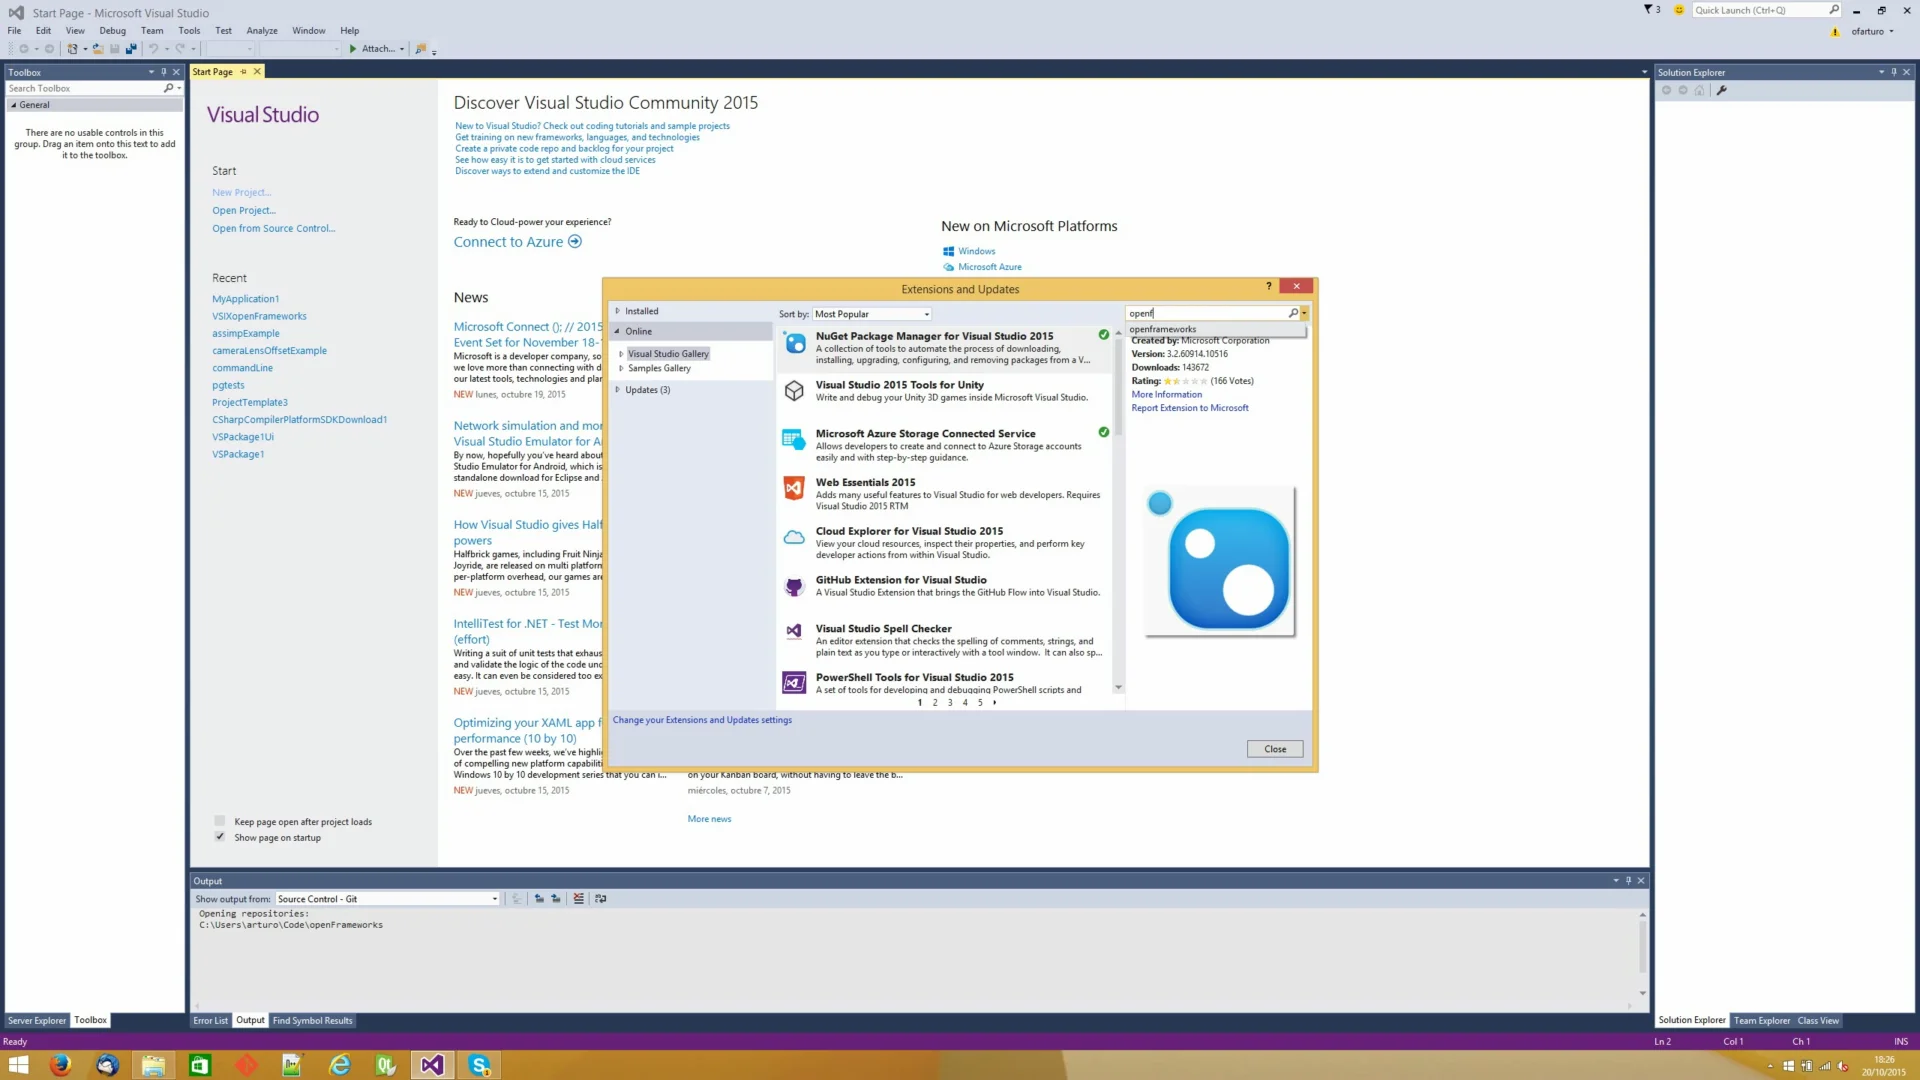The image size is (1920, 1080).
Task: Open the Debug menu
Action: click(112, 30)
